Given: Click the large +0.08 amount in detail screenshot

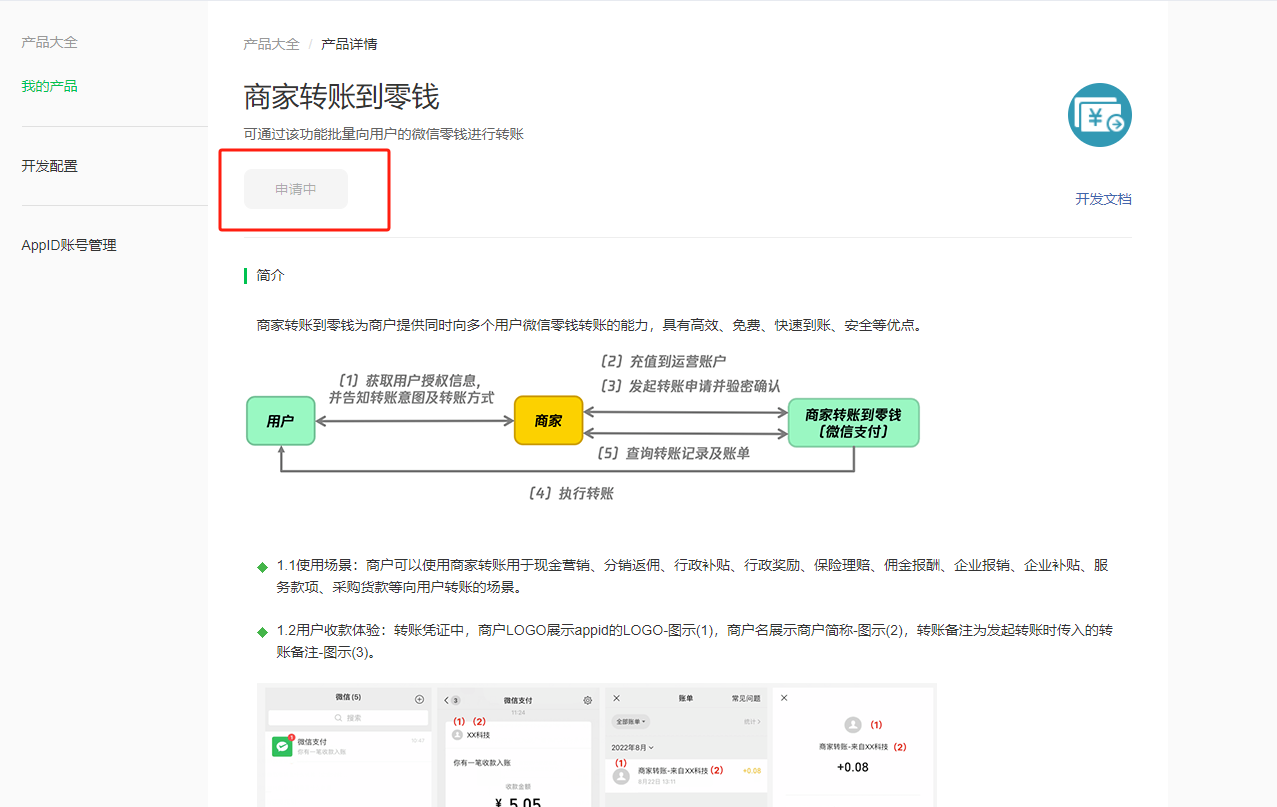Looking at the screenshot, I should tap(853, 767).
